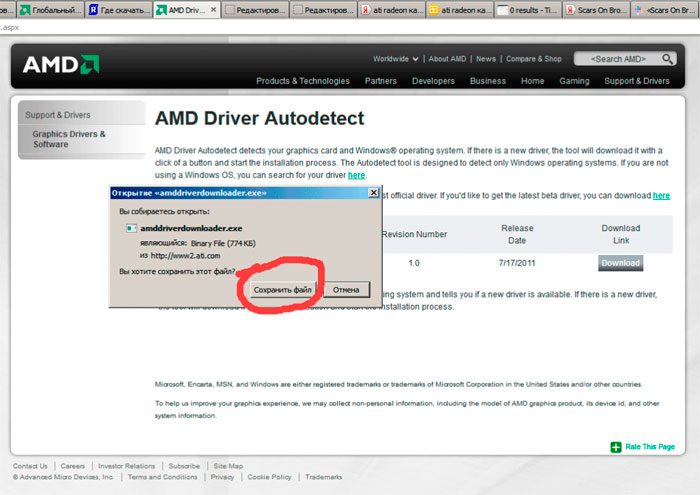Screen dimensions: 700x495
Task: Open the Investor Relations footer link
Action: 126,466
